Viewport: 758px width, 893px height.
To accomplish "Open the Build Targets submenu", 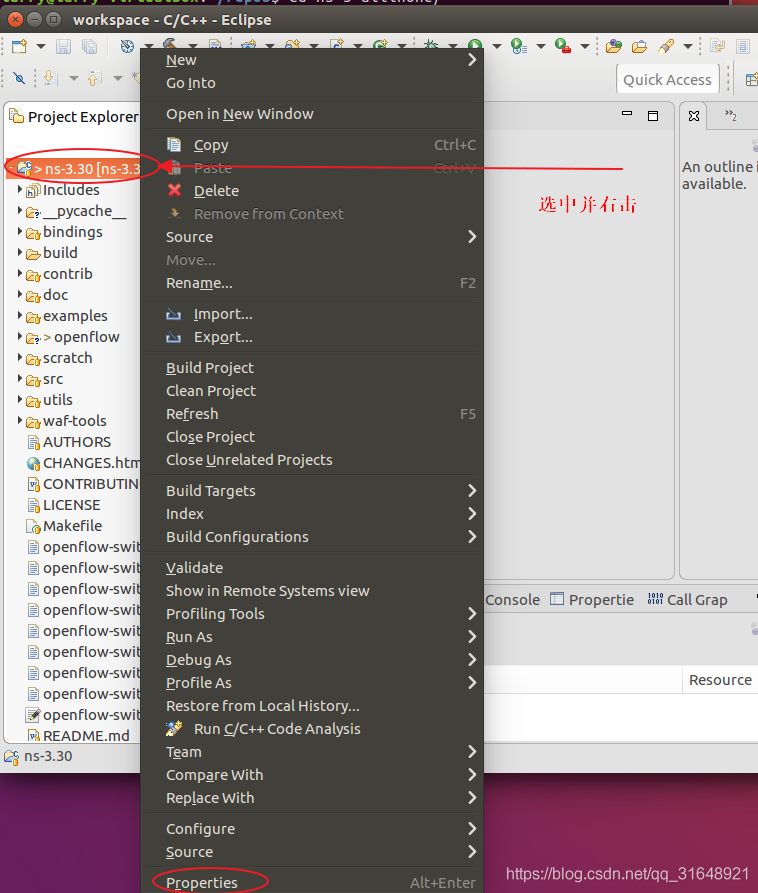I will point(312,491).
